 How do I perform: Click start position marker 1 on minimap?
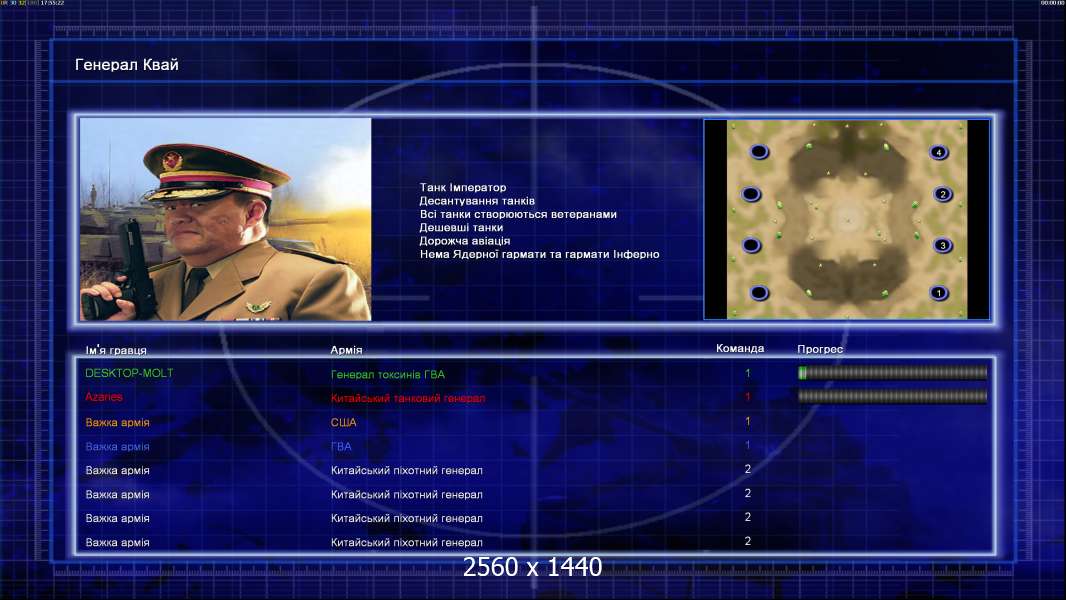click(939, 293)
